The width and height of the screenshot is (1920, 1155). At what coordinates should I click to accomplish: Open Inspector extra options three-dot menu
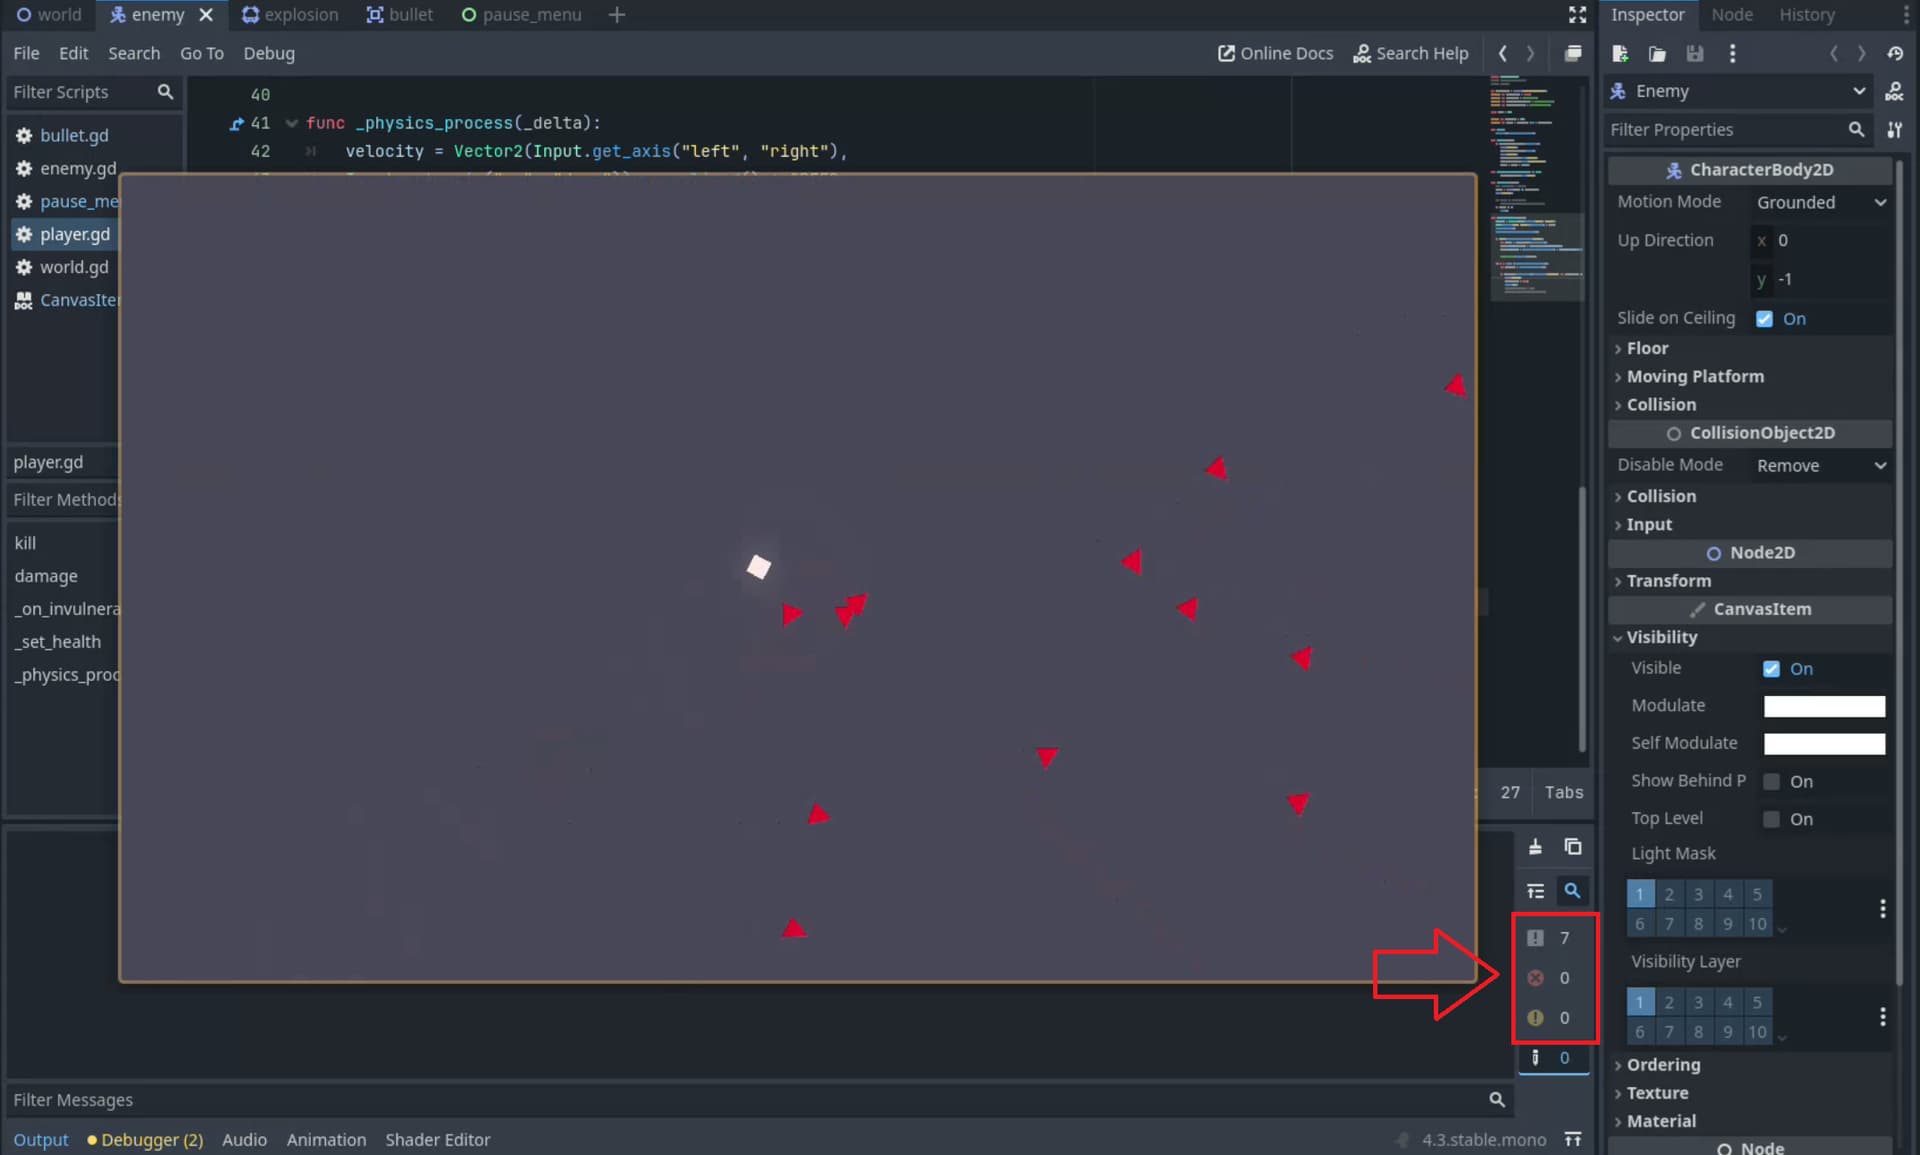pyautogui.click(x=1732, y=53)
